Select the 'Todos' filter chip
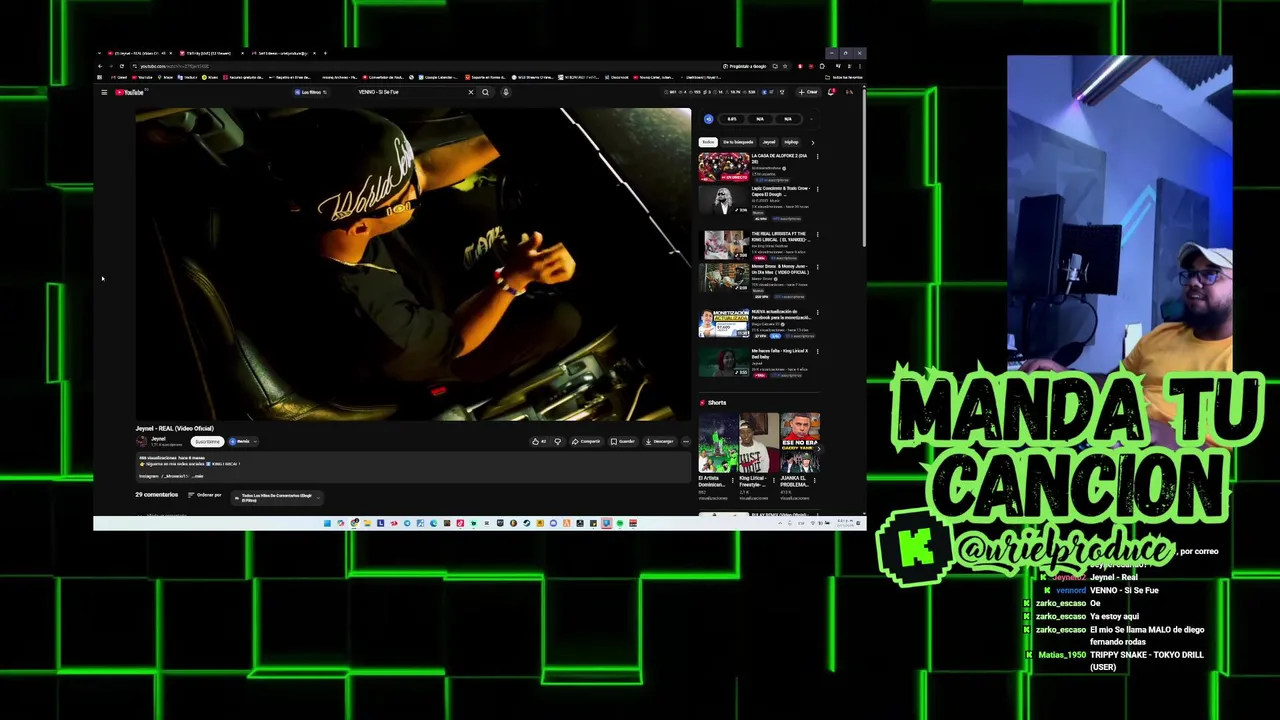Screen dimensions: 1280x720 (x=708, y=142)
